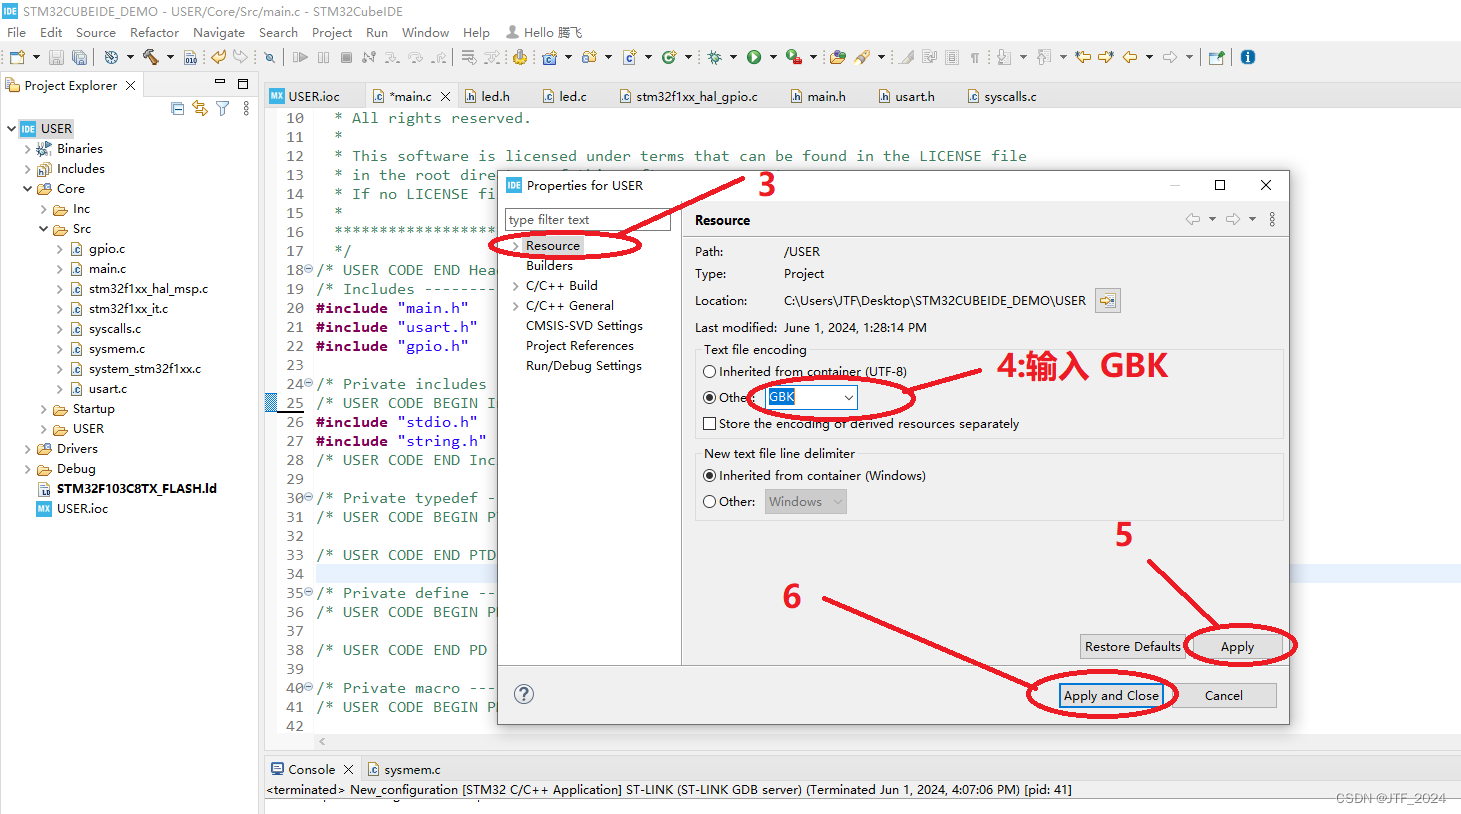Collapse all nodes in Project Explorer

click(177, 108)
